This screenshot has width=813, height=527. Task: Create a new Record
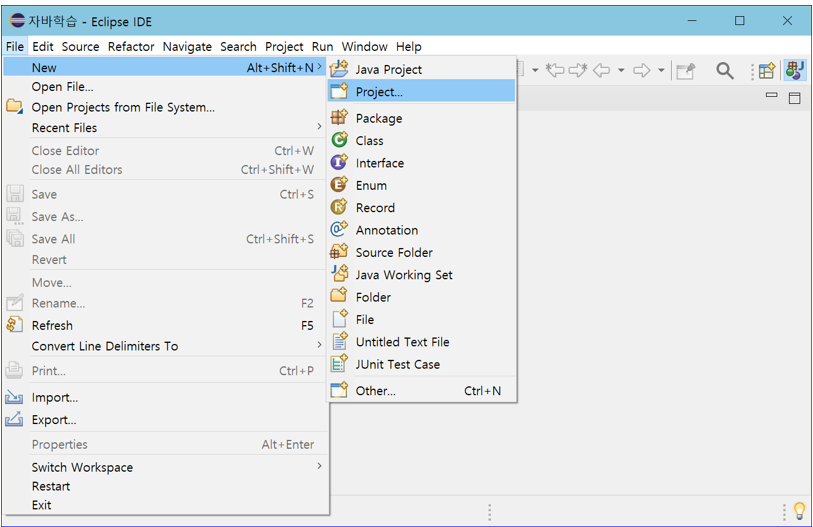(x=422, y=207)
